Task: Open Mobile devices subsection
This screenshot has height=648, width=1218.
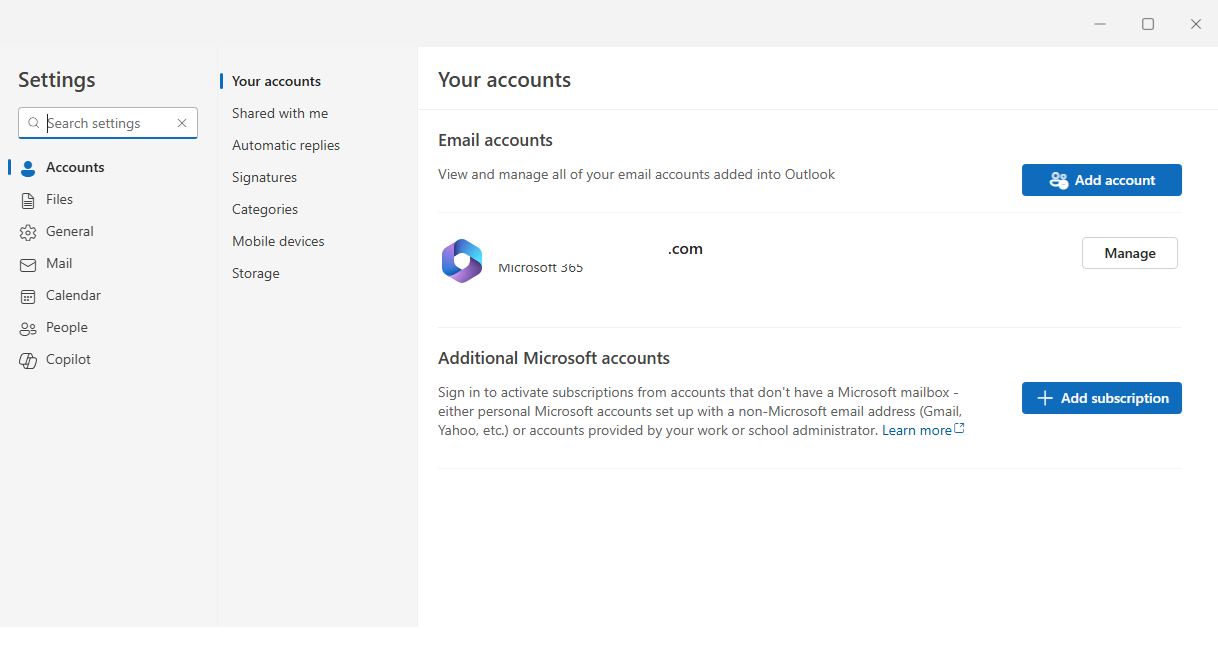Action: tap(278, 241)
